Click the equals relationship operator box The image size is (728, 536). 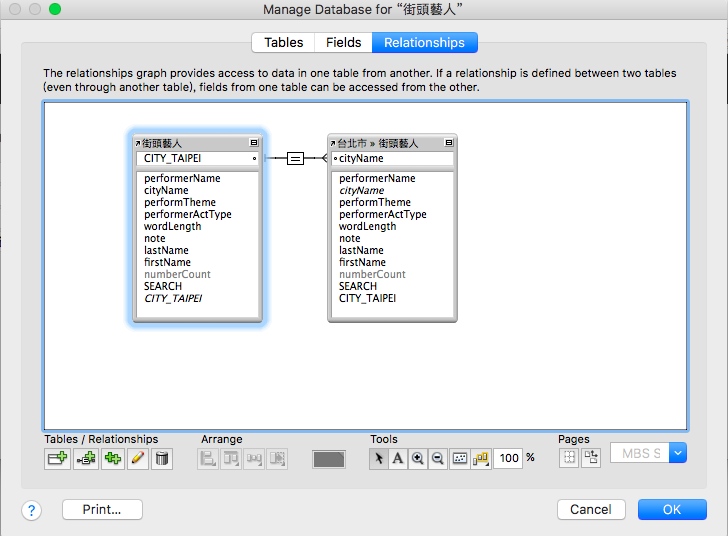click(x=295, y=158)
